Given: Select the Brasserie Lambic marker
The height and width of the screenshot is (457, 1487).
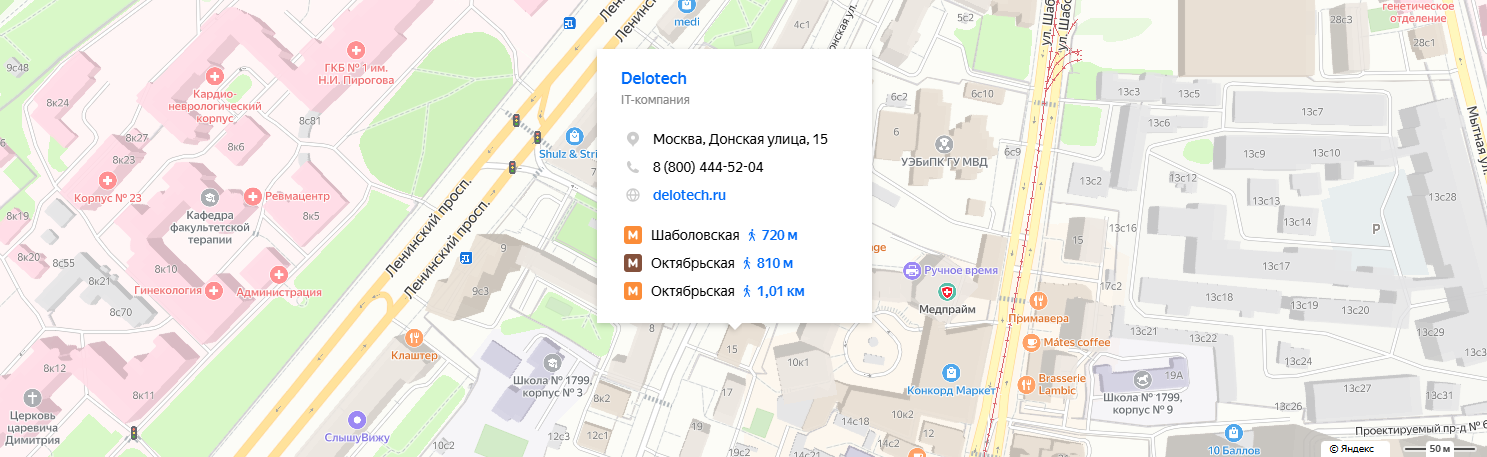Looking at the screenshot, I should (x=1024, y=383).
